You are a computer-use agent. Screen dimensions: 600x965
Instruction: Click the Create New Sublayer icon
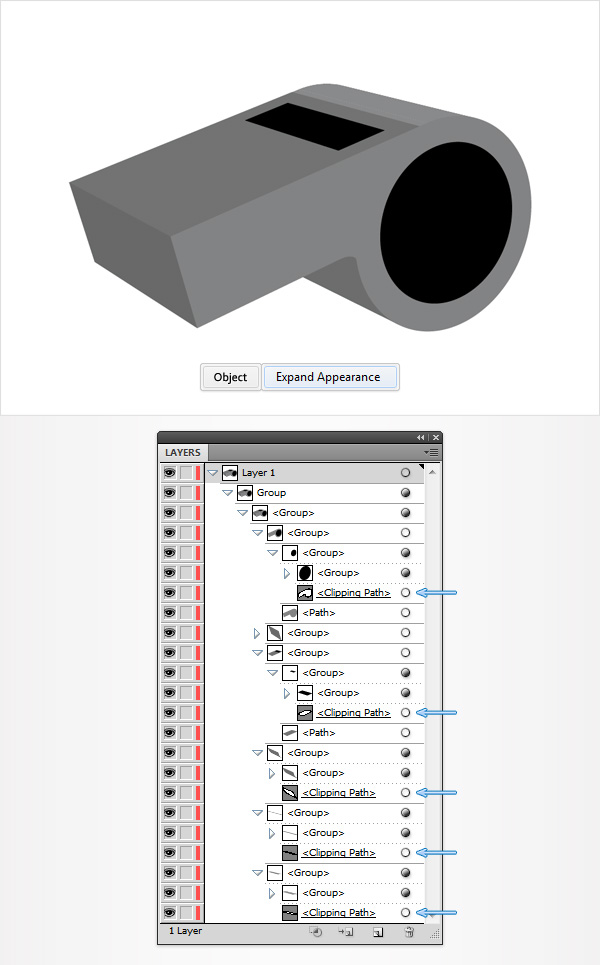(x=346, y=932)
